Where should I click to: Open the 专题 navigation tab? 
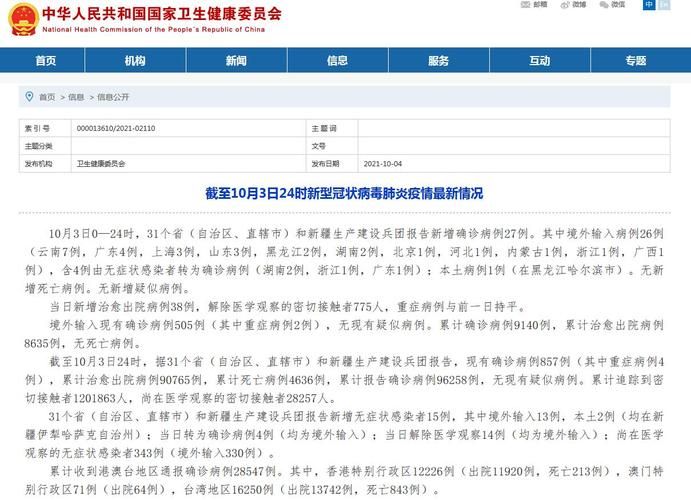coord(636,60)
